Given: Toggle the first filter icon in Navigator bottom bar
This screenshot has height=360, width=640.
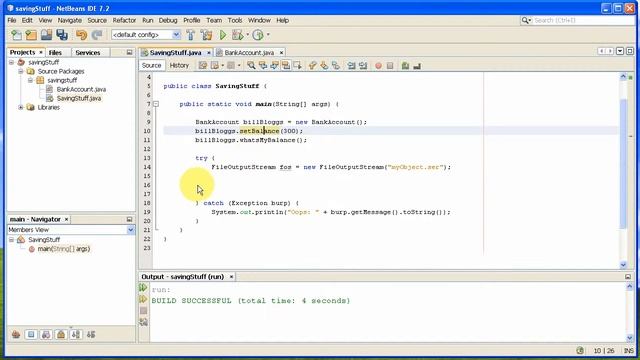Looking at the screenshot, I should click(16, 335).
